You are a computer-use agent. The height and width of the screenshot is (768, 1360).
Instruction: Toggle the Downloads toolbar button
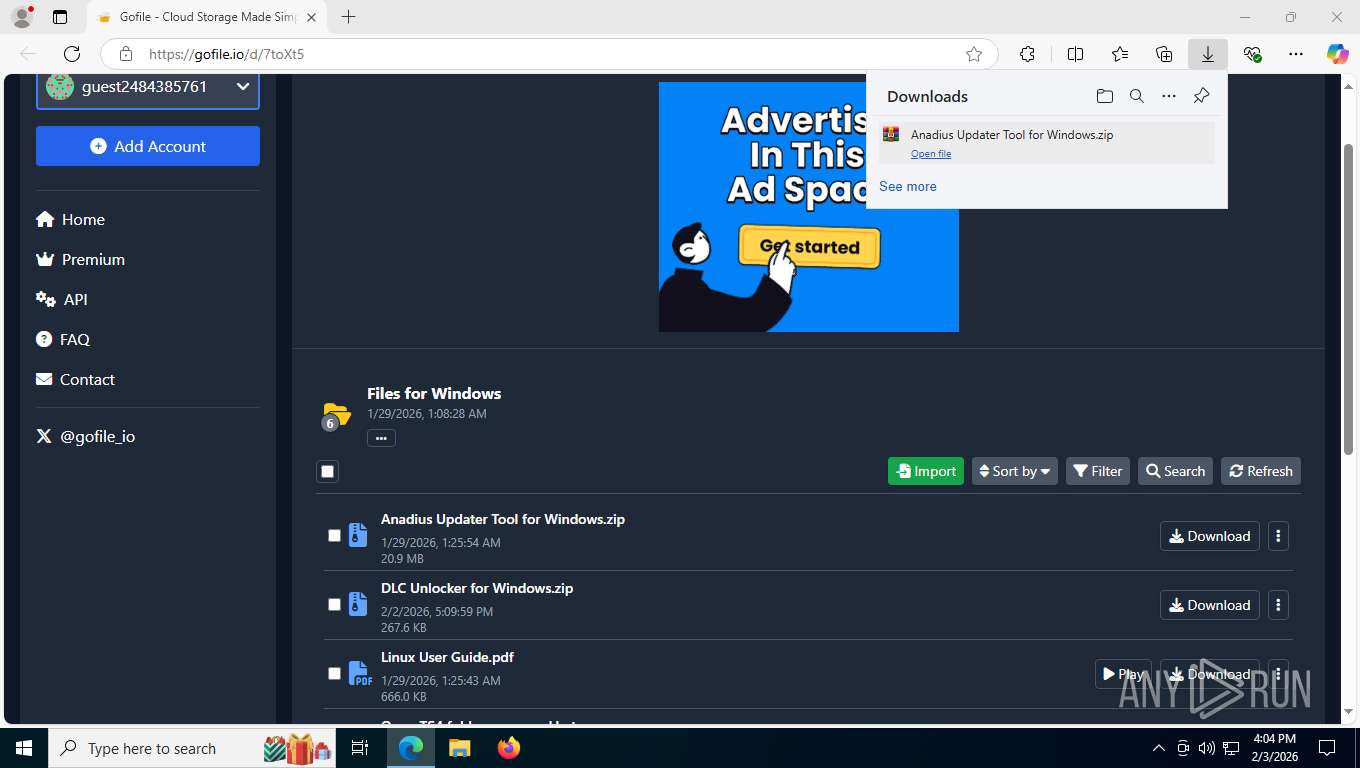[x=1208, y=54]
